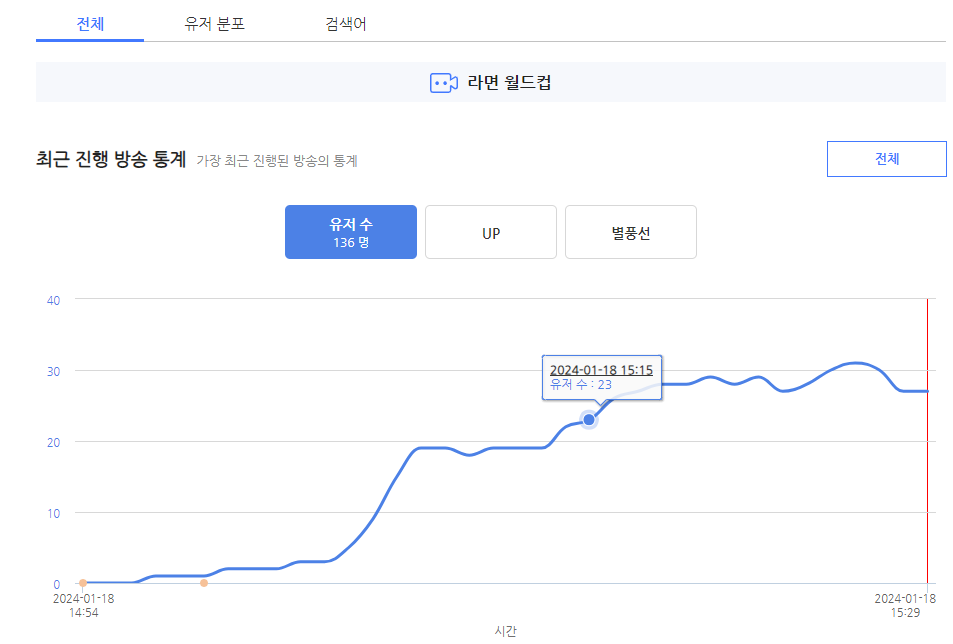
Task: Click the 가장 최근 진행된 방송의 통계 subtitle
Action: pos(277,161)
